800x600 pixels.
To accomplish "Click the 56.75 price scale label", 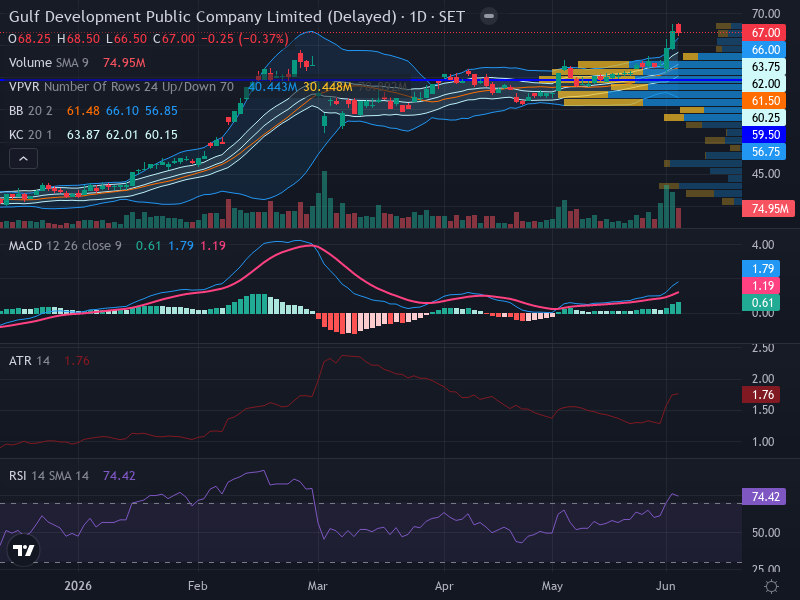I will tap(765, 152).
